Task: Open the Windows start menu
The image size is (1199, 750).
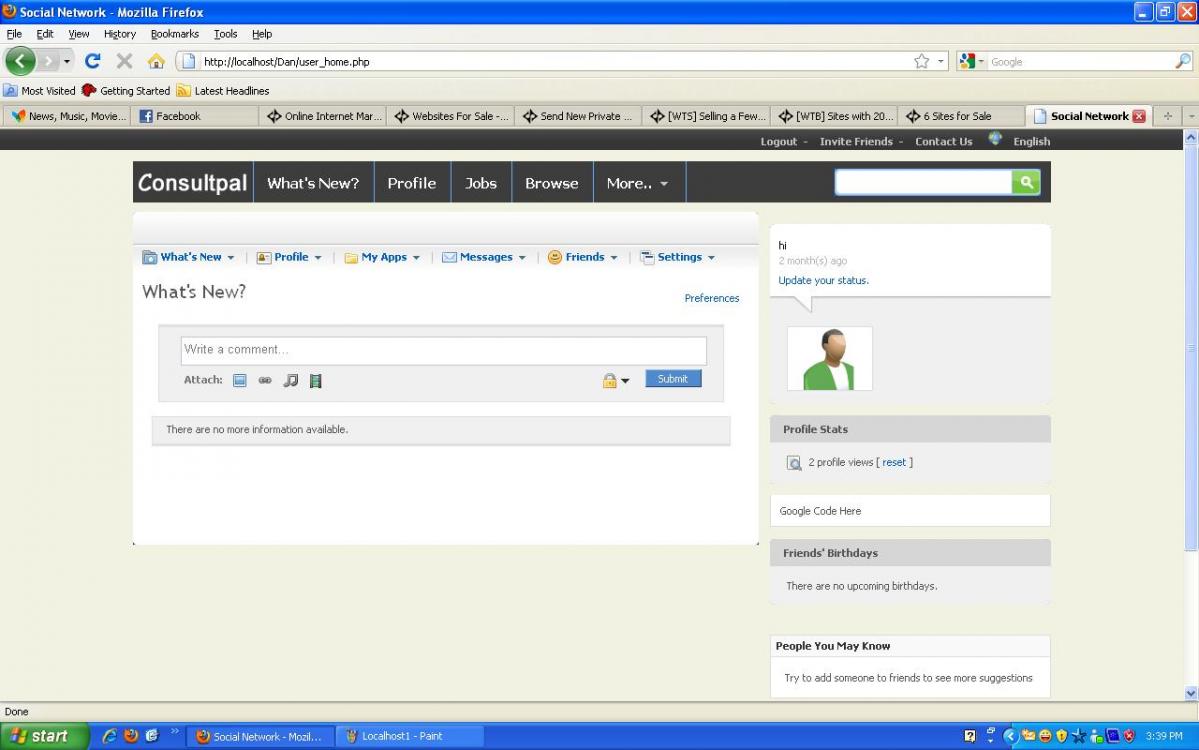Action: (44, 735)
